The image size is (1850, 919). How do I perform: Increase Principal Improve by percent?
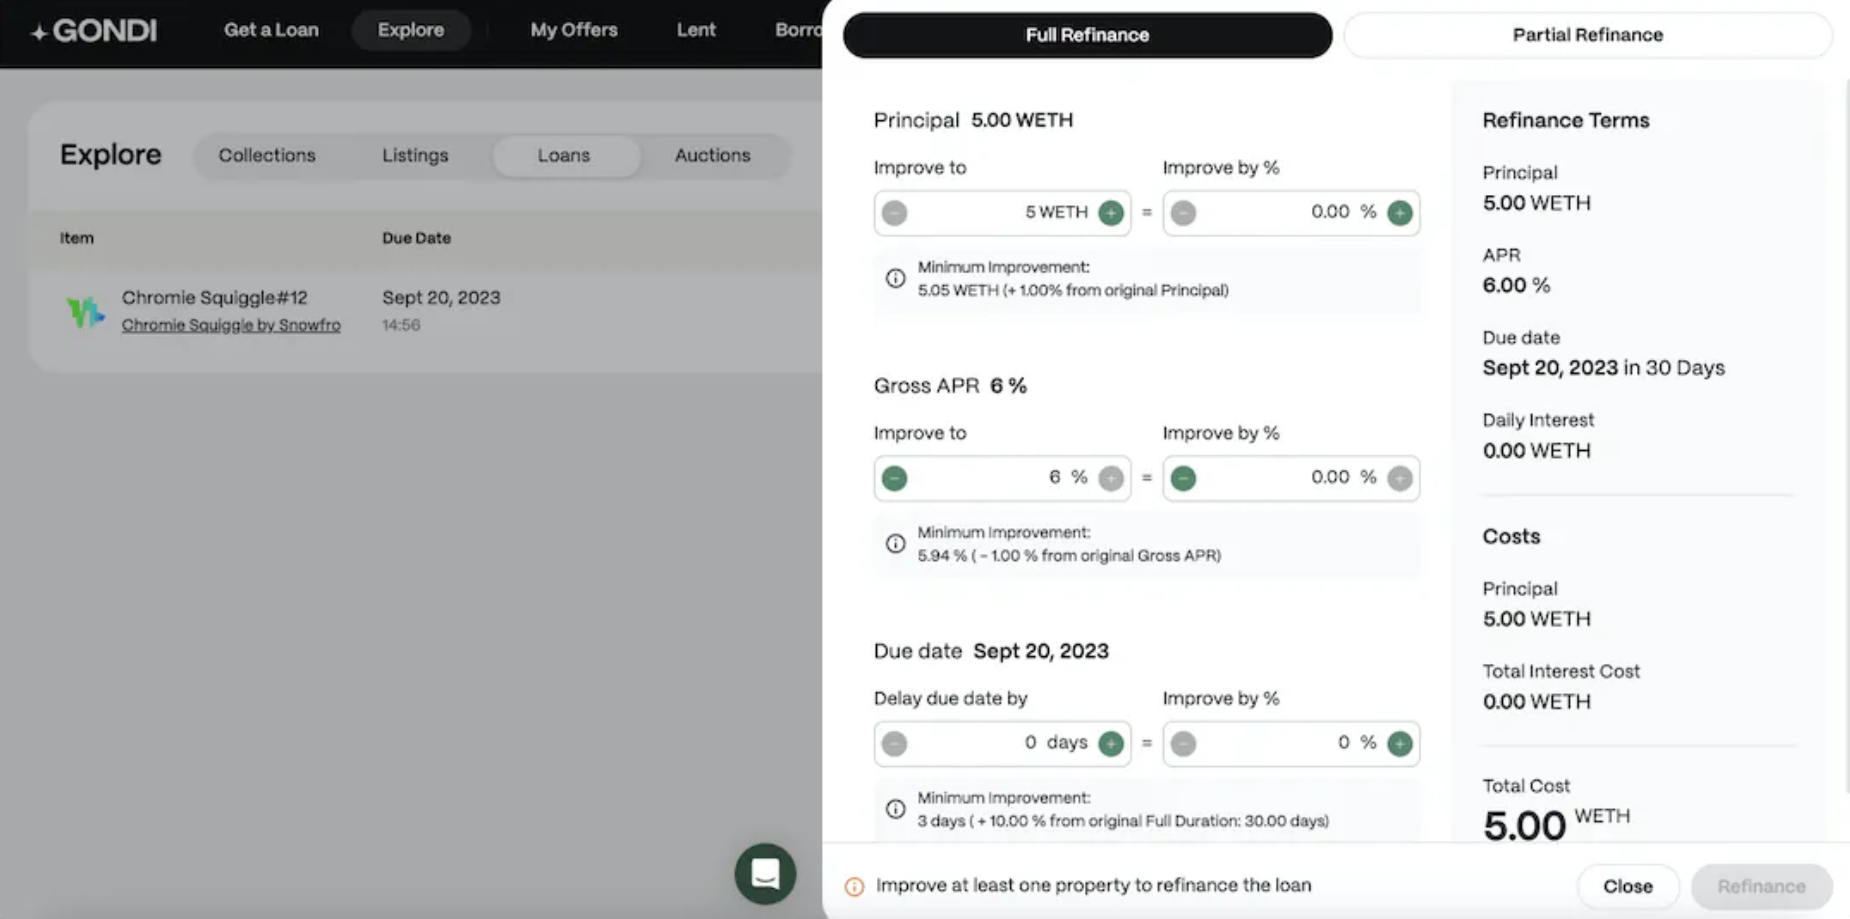click(x=1400, y=213)
